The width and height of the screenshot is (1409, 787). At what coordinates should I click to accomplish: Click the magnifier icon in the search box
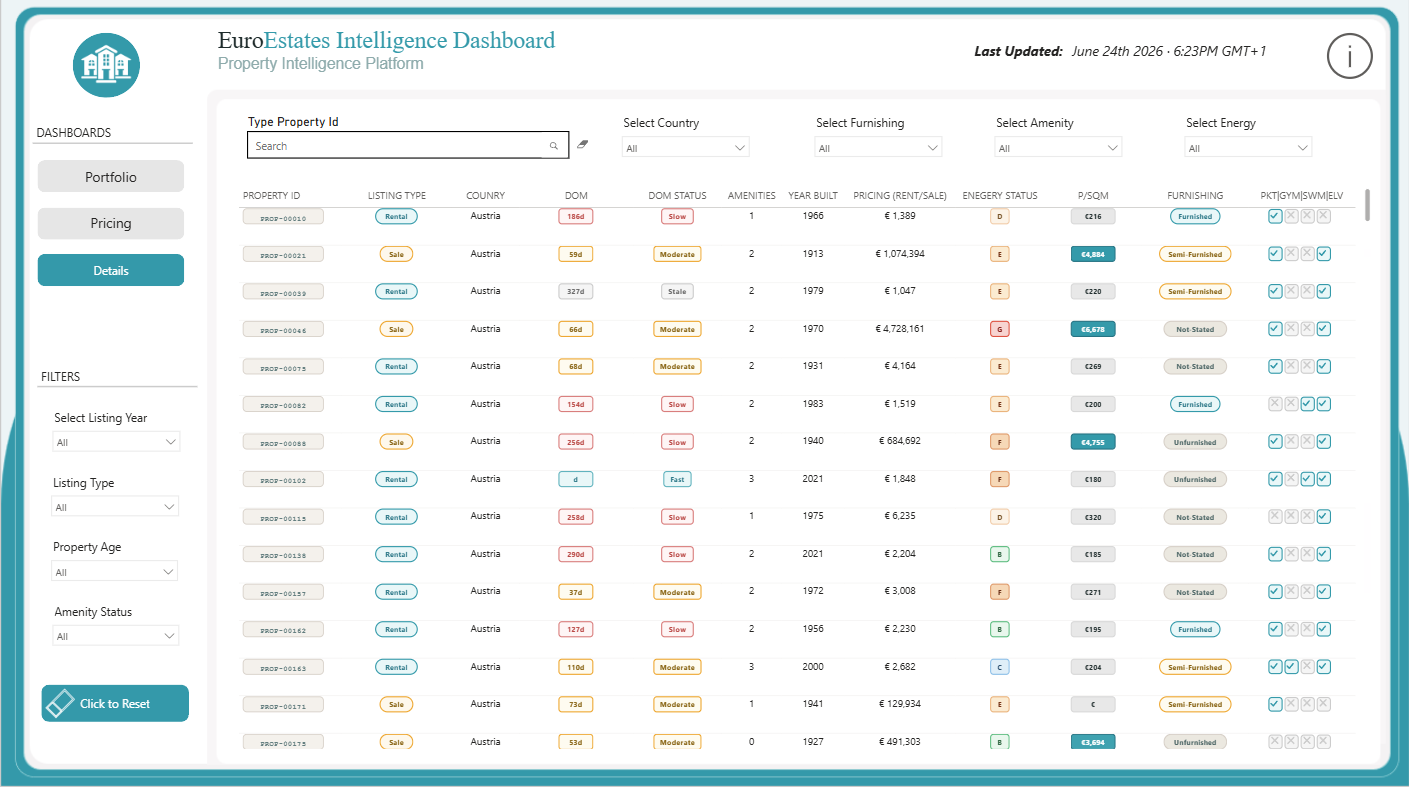pos(553,146)
